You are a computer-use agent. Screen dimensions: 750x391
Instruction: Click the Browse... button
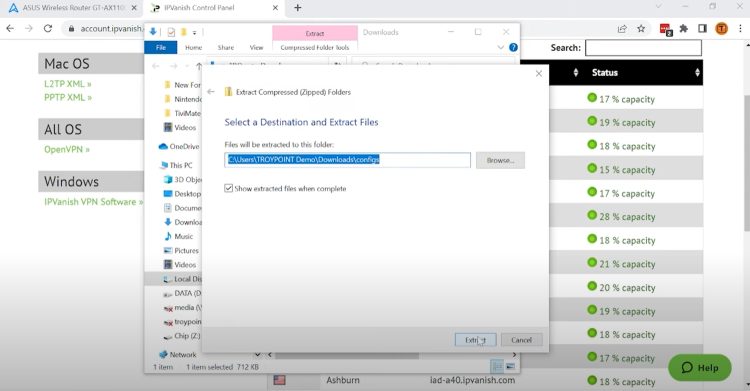(x=500, y=160)
